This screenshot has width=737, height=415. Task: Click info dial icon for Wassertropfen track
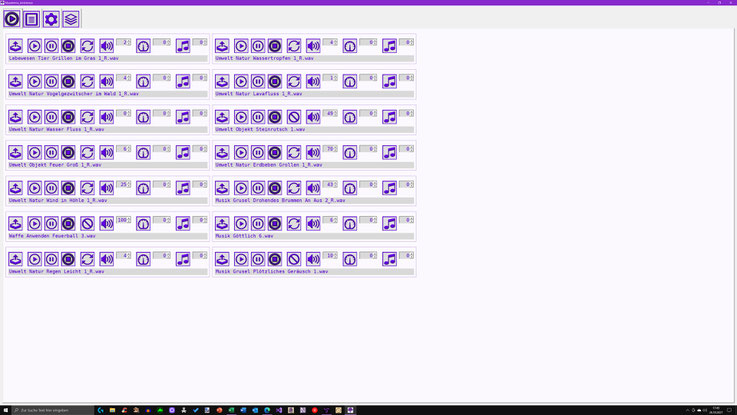(350, 46)
